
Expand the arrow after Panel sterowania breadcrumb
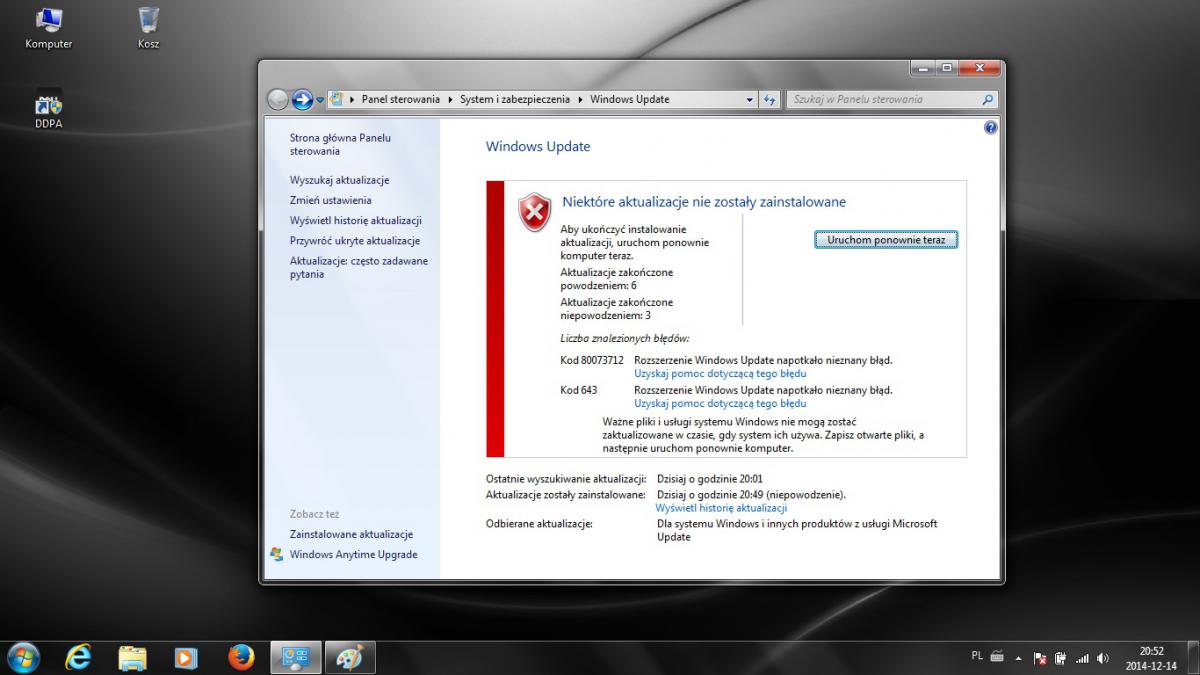tap(450, 100)
